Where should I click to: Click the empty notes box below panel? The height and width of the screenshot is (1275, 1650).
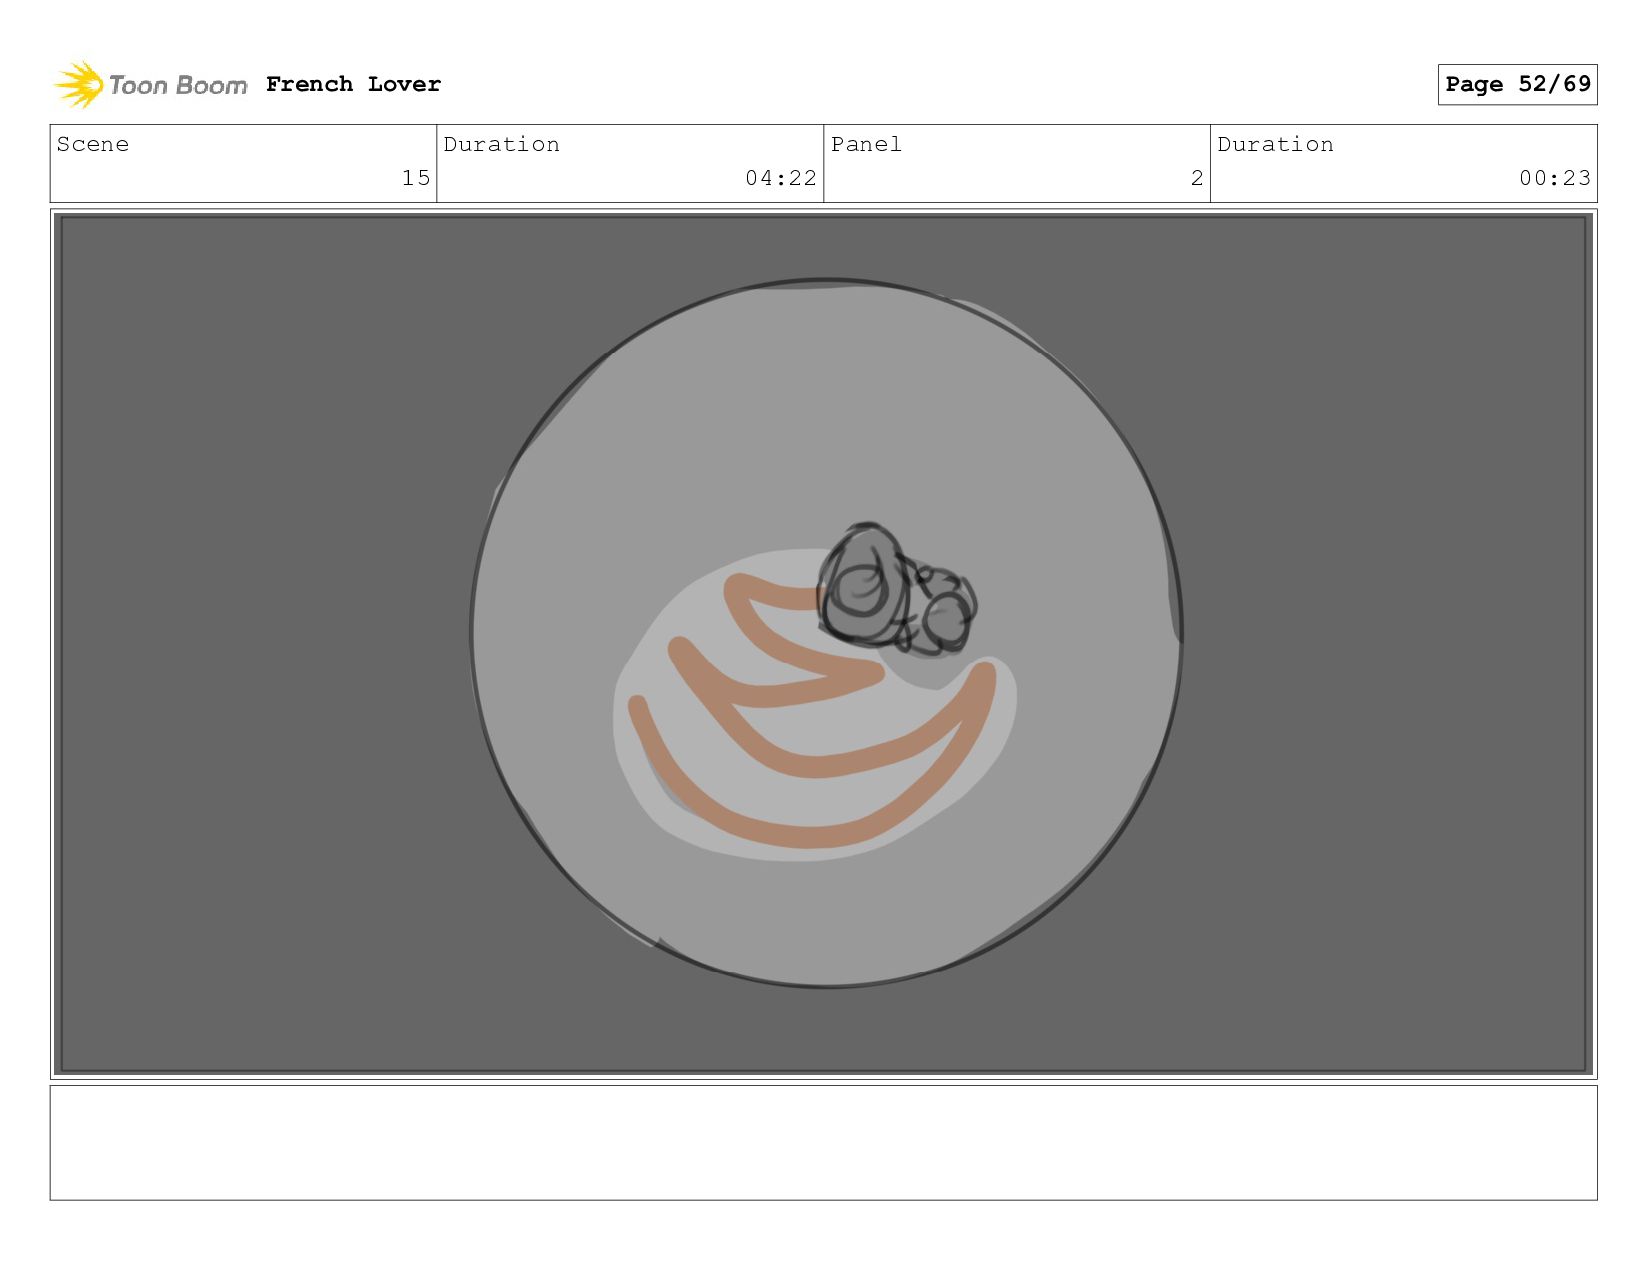(x=824, y=1143)
